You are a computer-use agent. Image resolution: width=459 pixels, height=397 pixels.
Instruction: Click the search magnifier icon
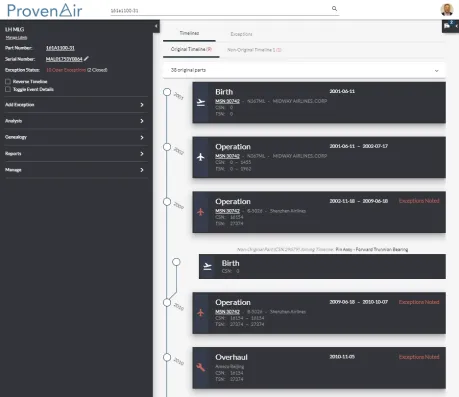pos(334,9)
